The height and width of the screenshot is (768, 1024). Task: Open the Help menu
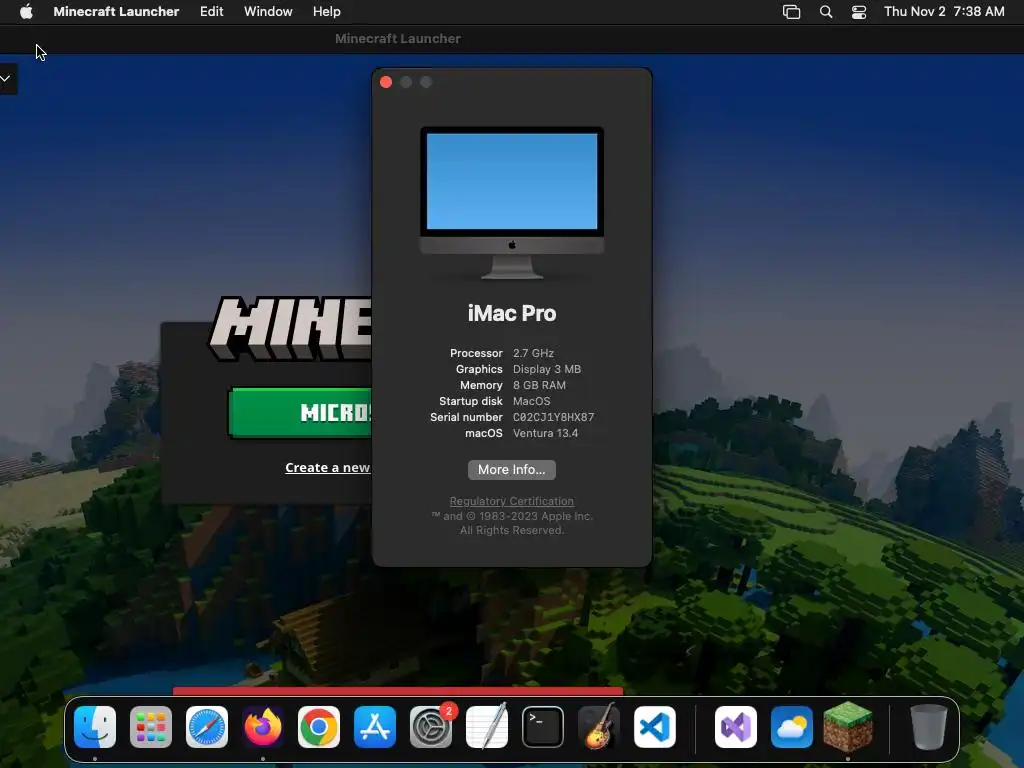click(x=327, y=12)
